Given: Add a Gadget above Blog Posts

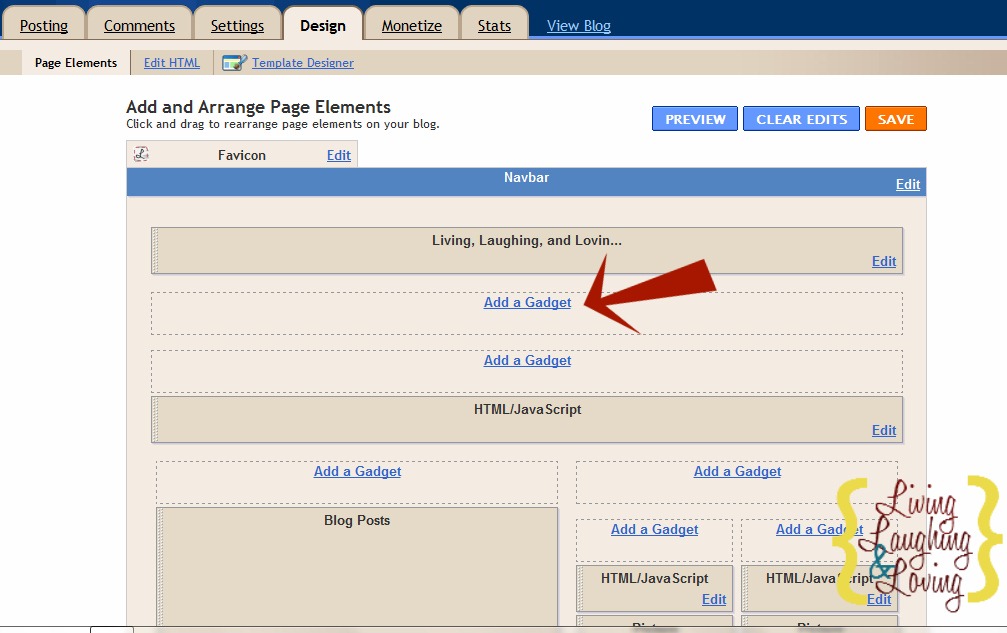Looking at the screenshot, I should tap(357, 471).
